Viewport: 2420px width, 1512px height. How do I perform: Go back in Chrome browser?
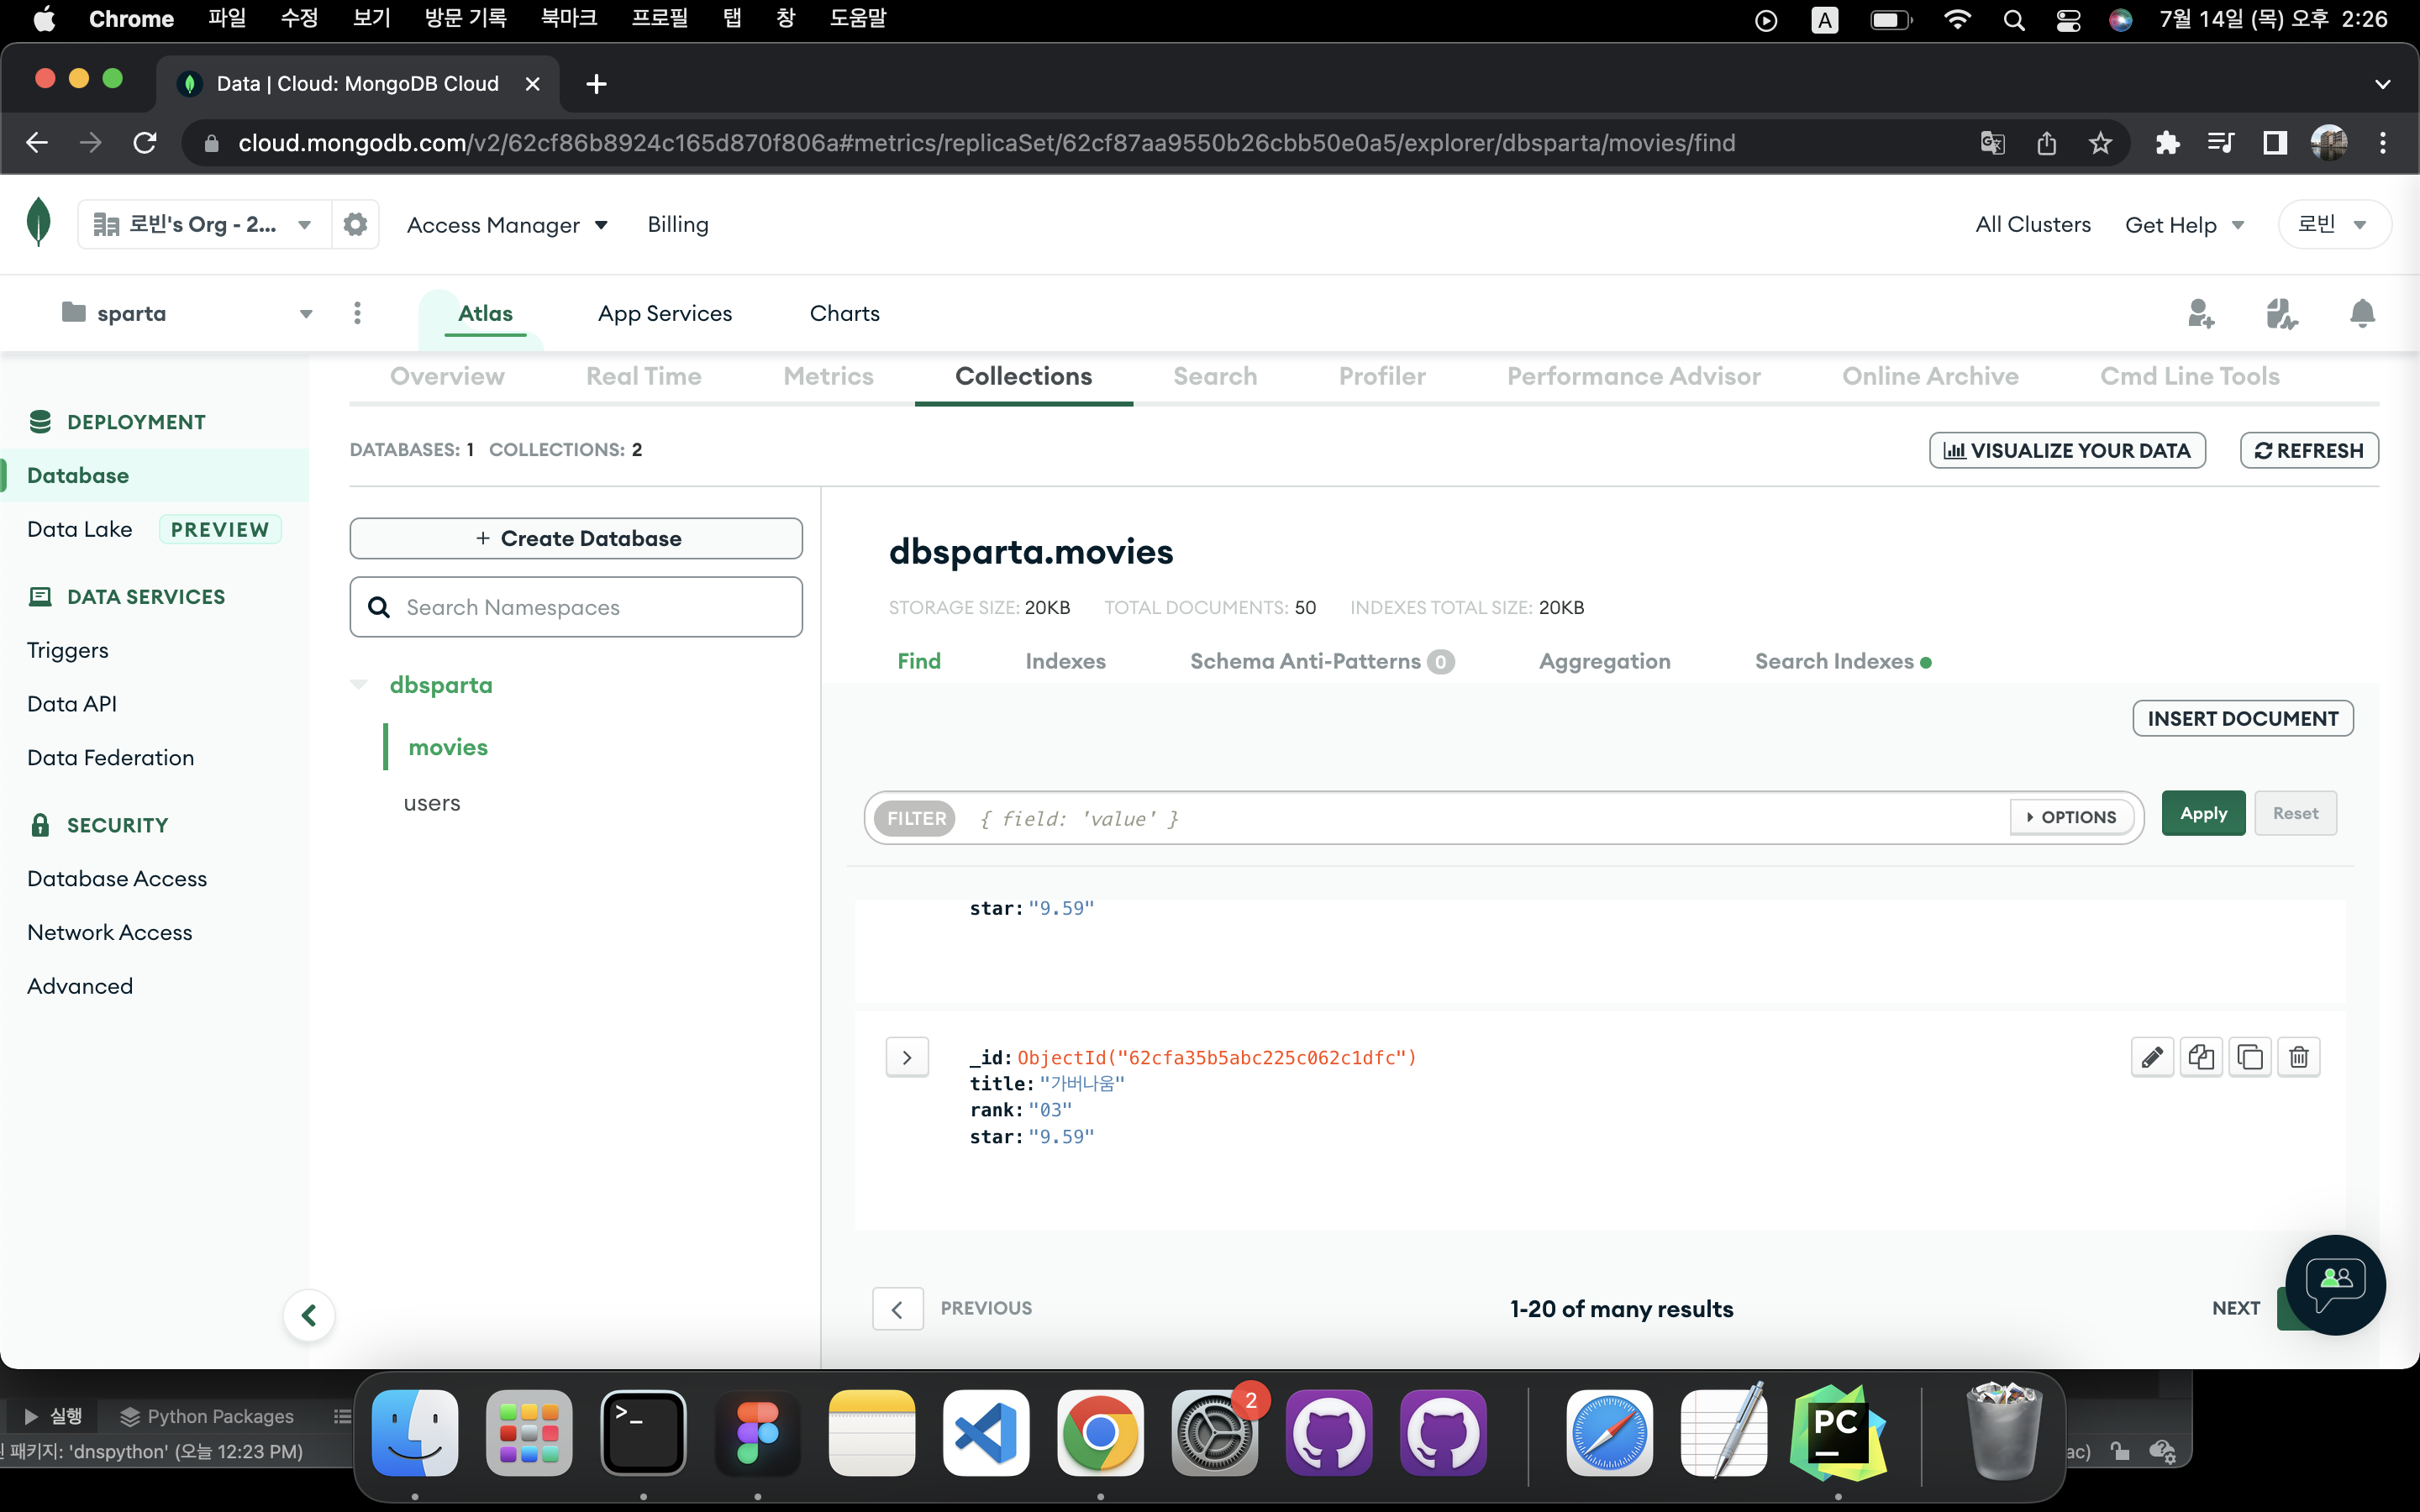click(37, 143)
